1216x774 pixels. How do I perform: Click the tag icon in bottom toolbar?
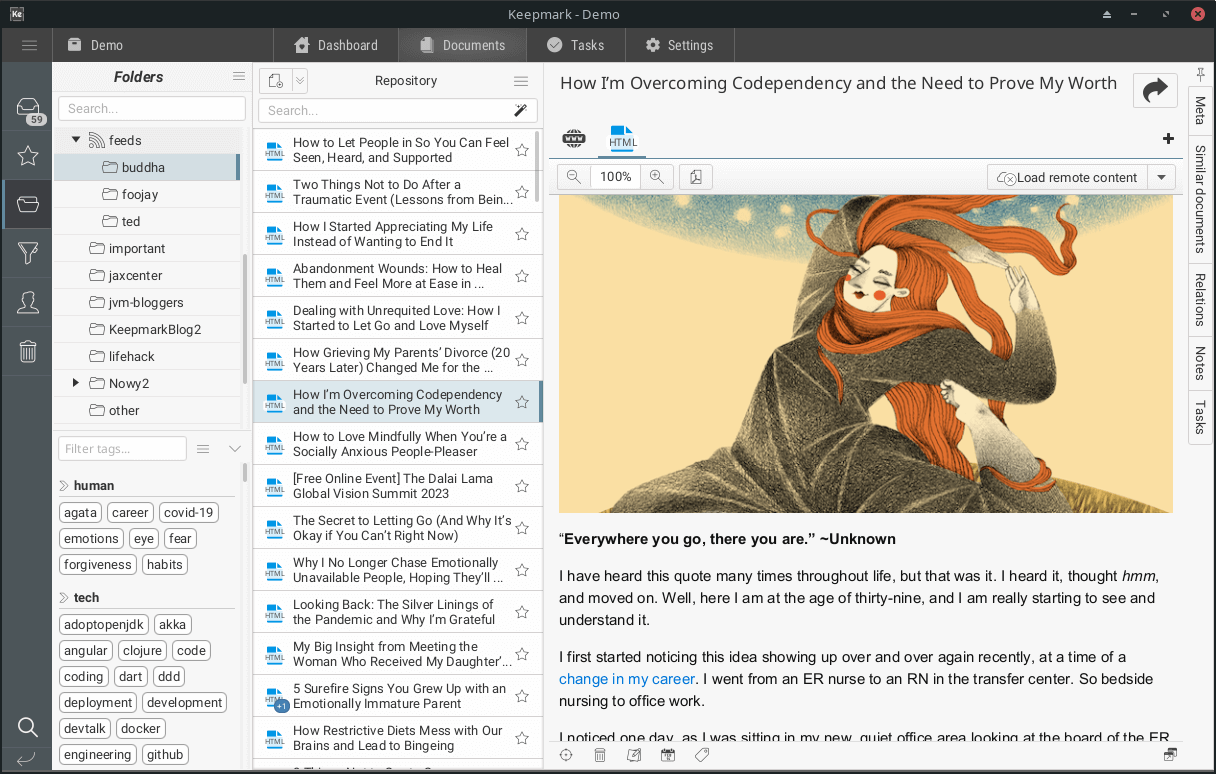(702, 755)
